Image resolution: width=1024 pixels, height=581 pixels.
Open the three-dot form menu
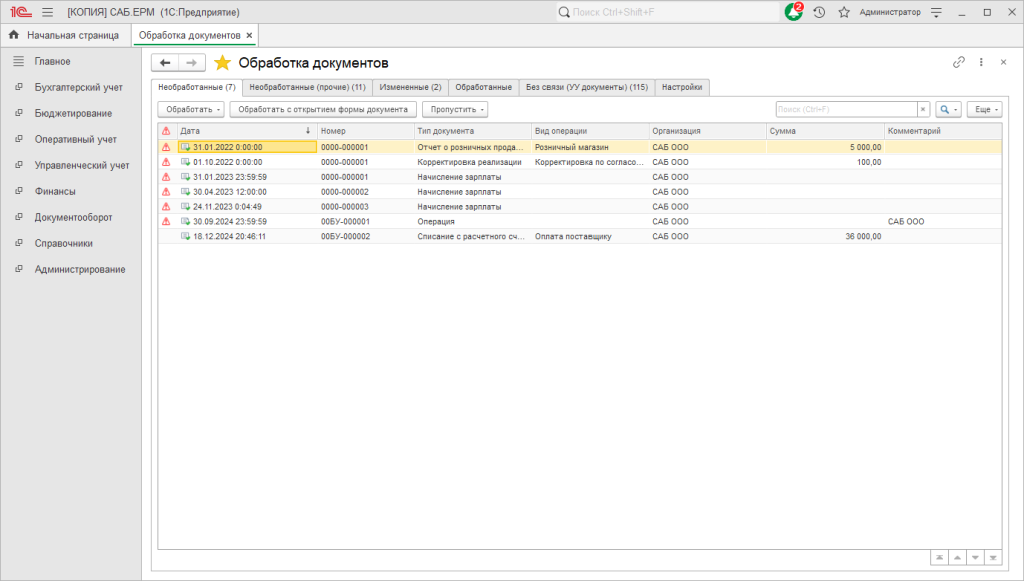[981, 62]
